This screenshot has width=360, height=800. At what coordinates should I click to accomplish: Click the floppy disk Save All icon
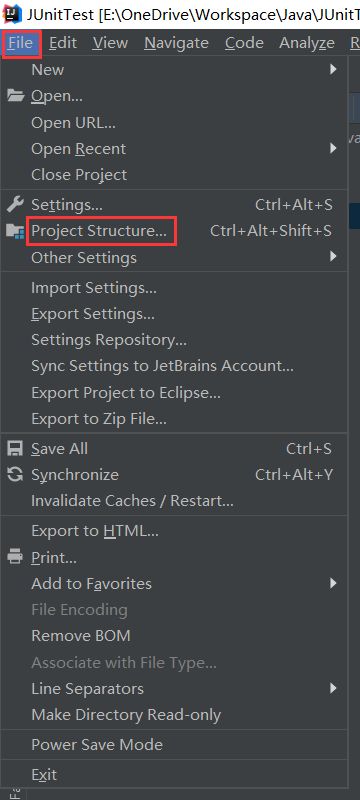[15, 449]
